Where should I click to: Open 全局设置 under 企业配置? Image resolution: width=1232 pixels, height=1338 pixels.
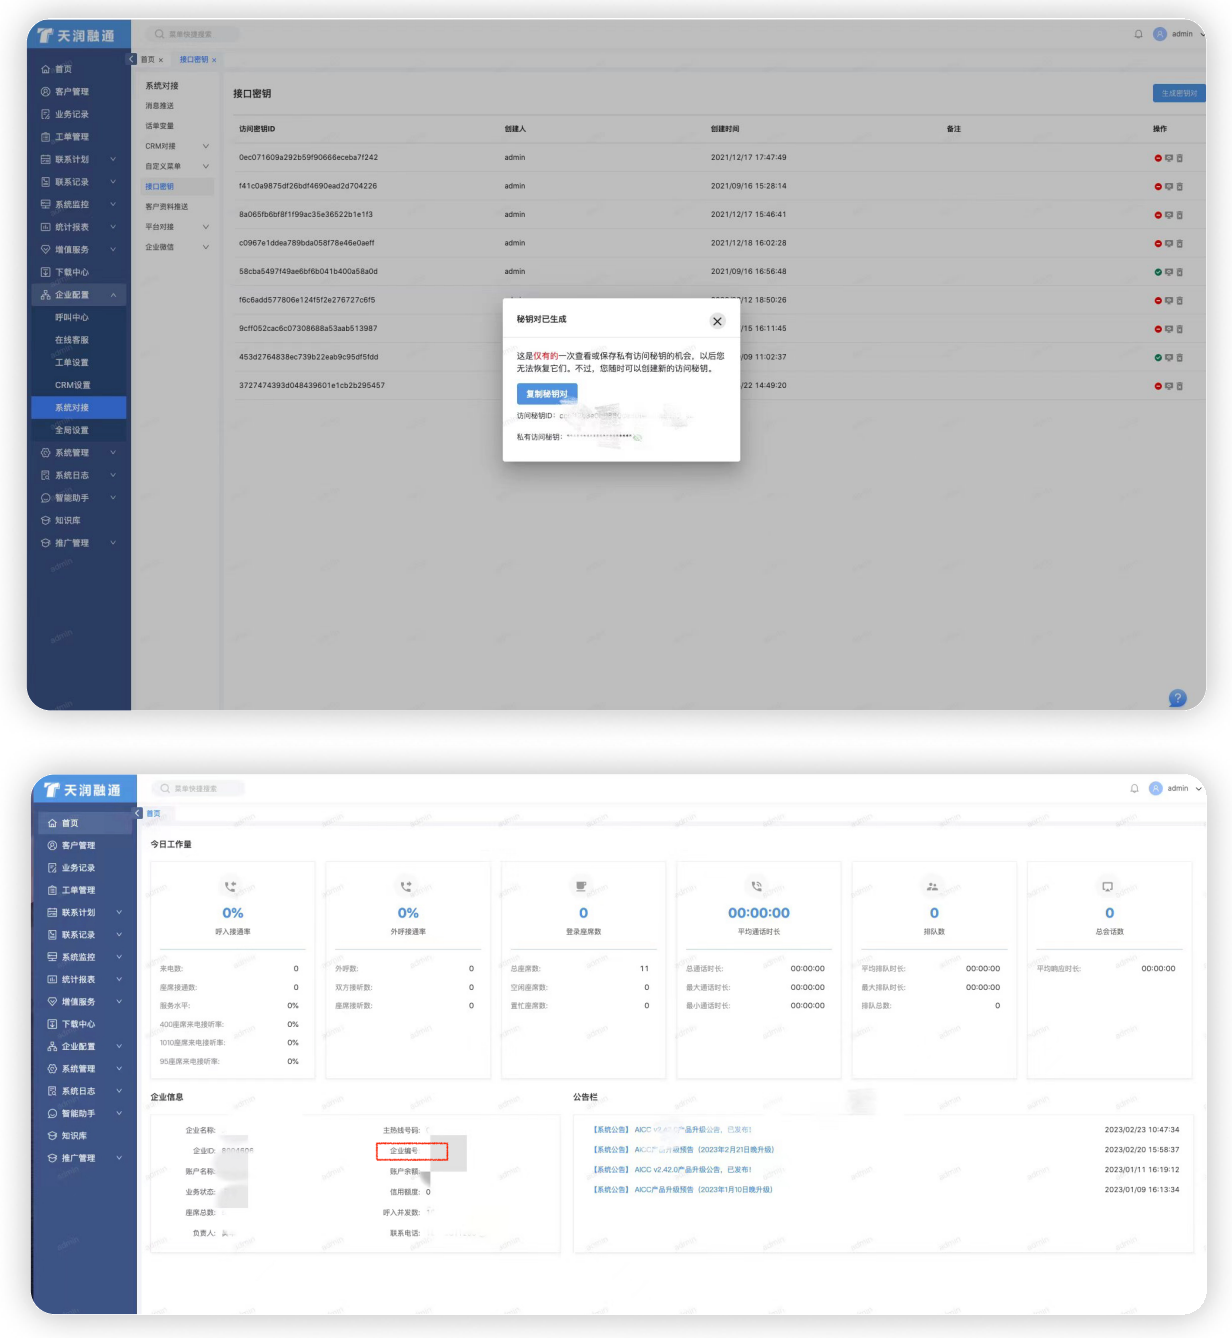(72, 430)
